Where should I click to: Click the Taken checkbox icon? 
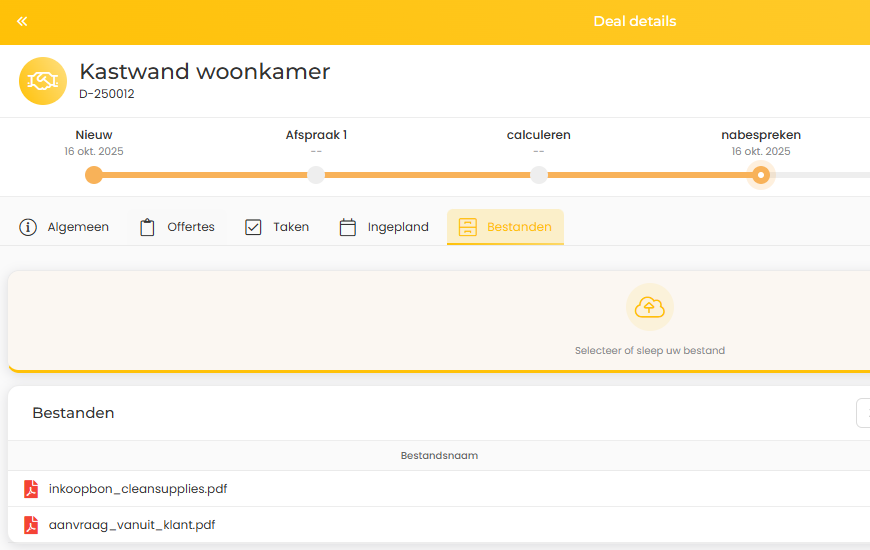[x=253, y=227]
